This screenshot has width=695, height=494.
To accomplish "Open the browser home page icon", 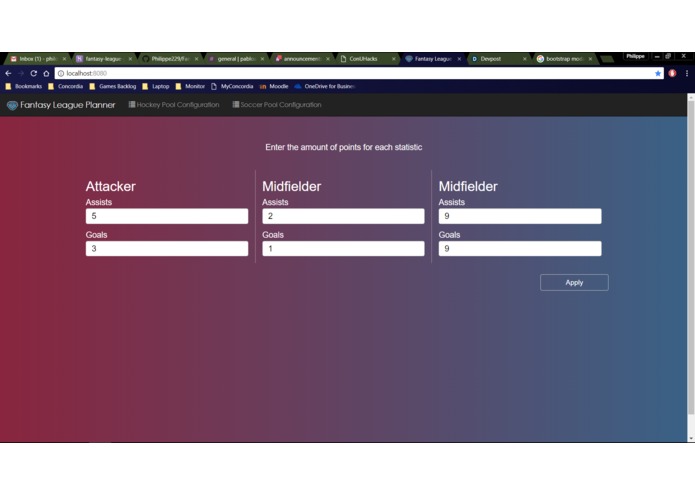I will 46,74.
